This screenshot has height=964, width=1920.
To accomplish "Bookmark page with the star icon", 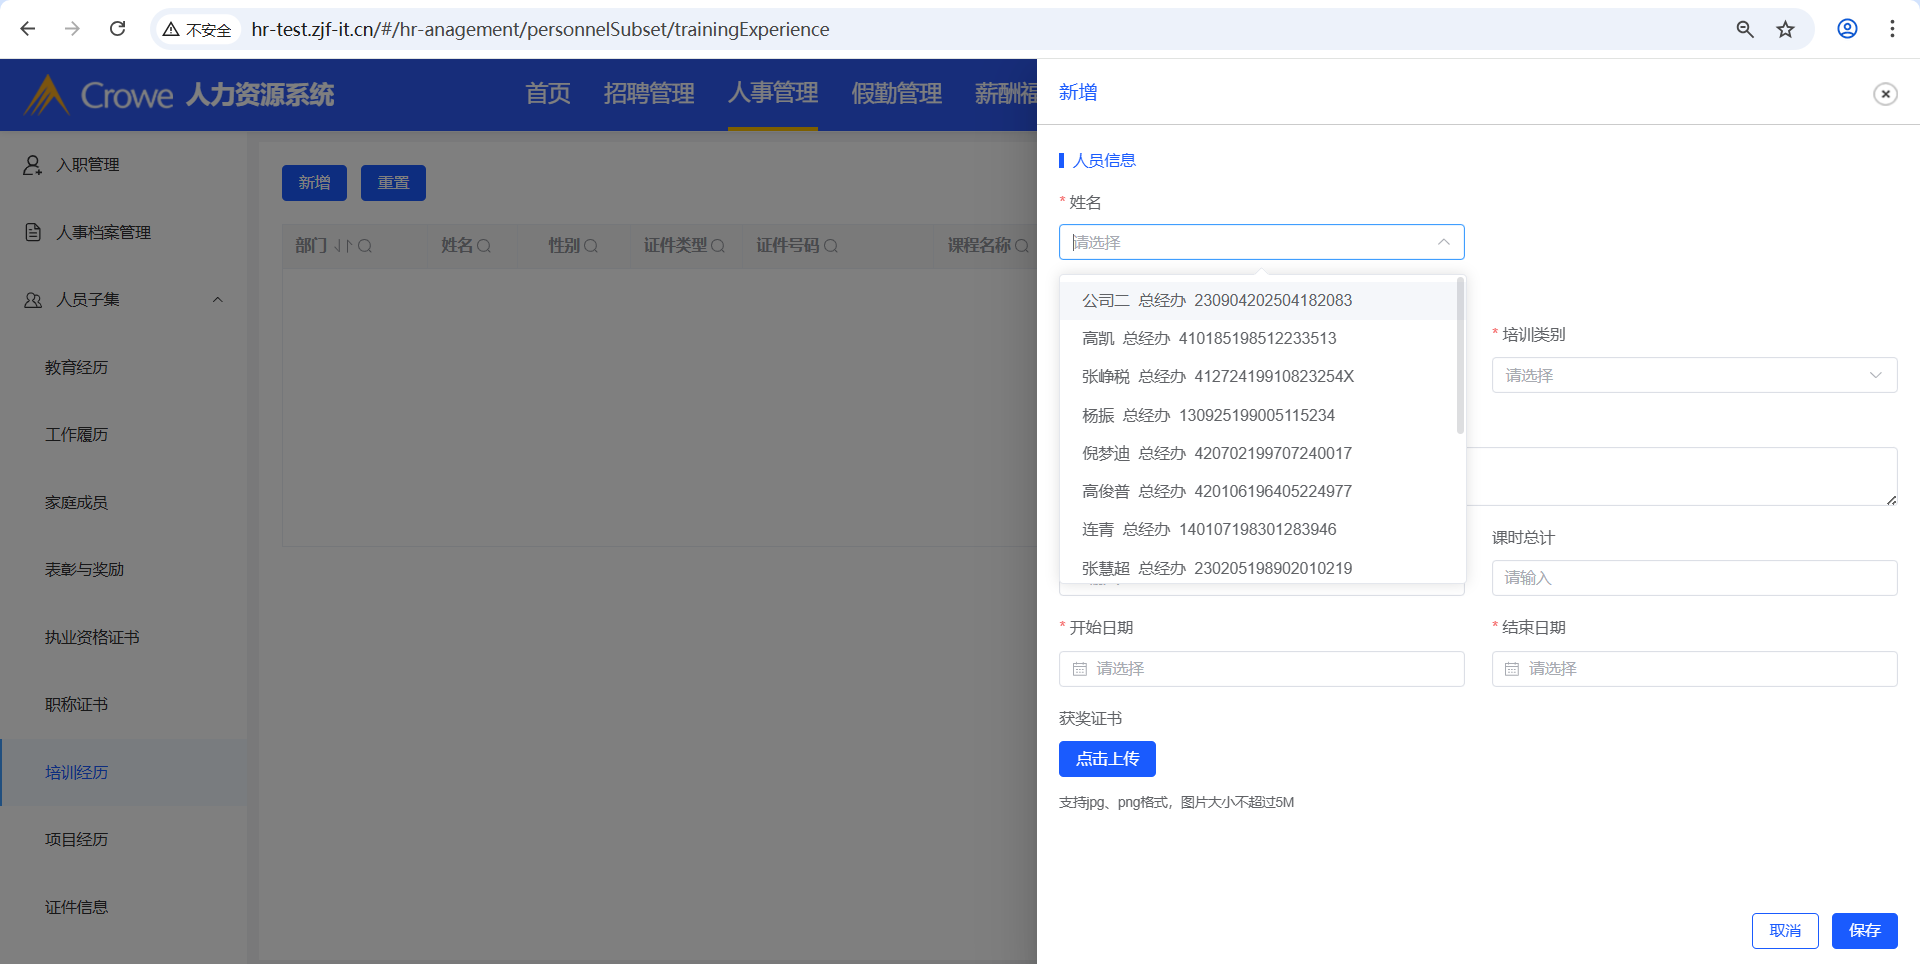I will tap(1785, 29).
